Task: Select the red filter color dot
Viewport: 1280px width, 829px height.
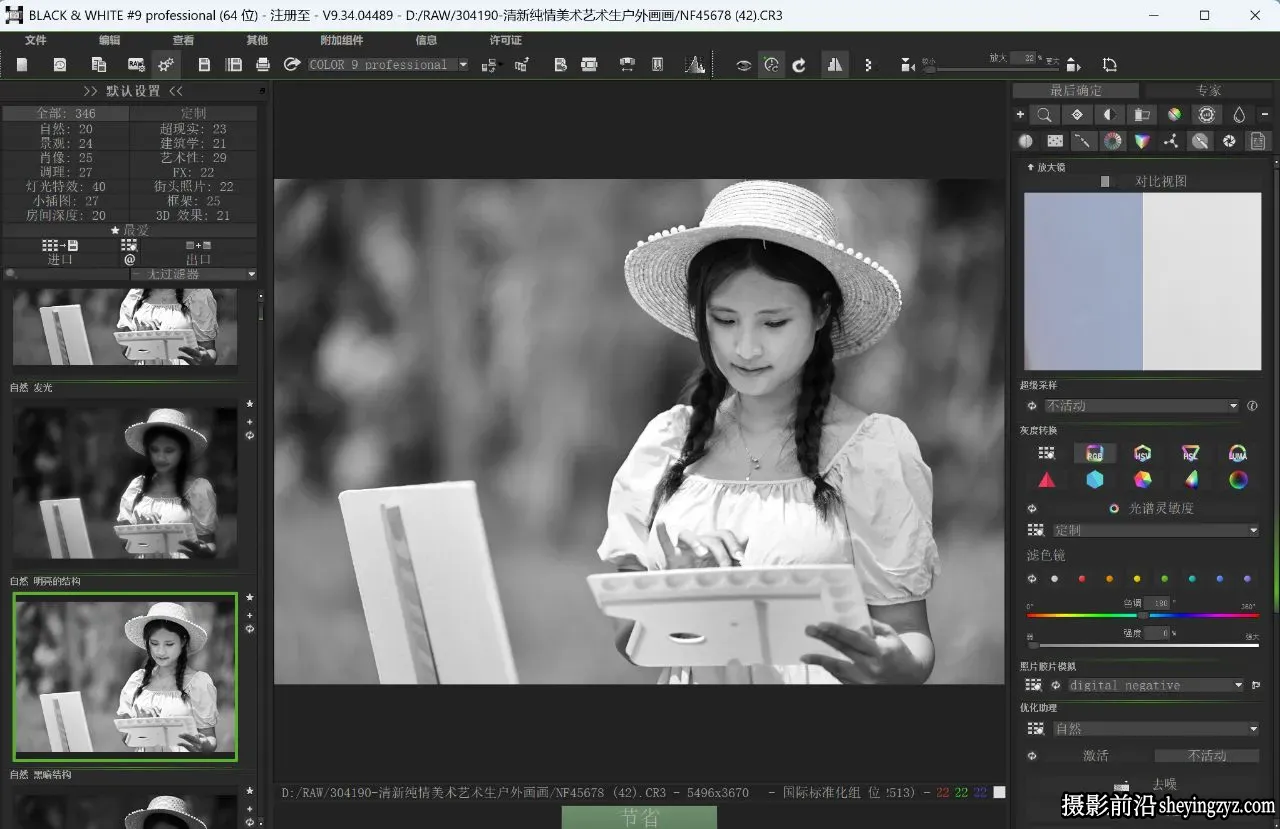Action: 1082,579
